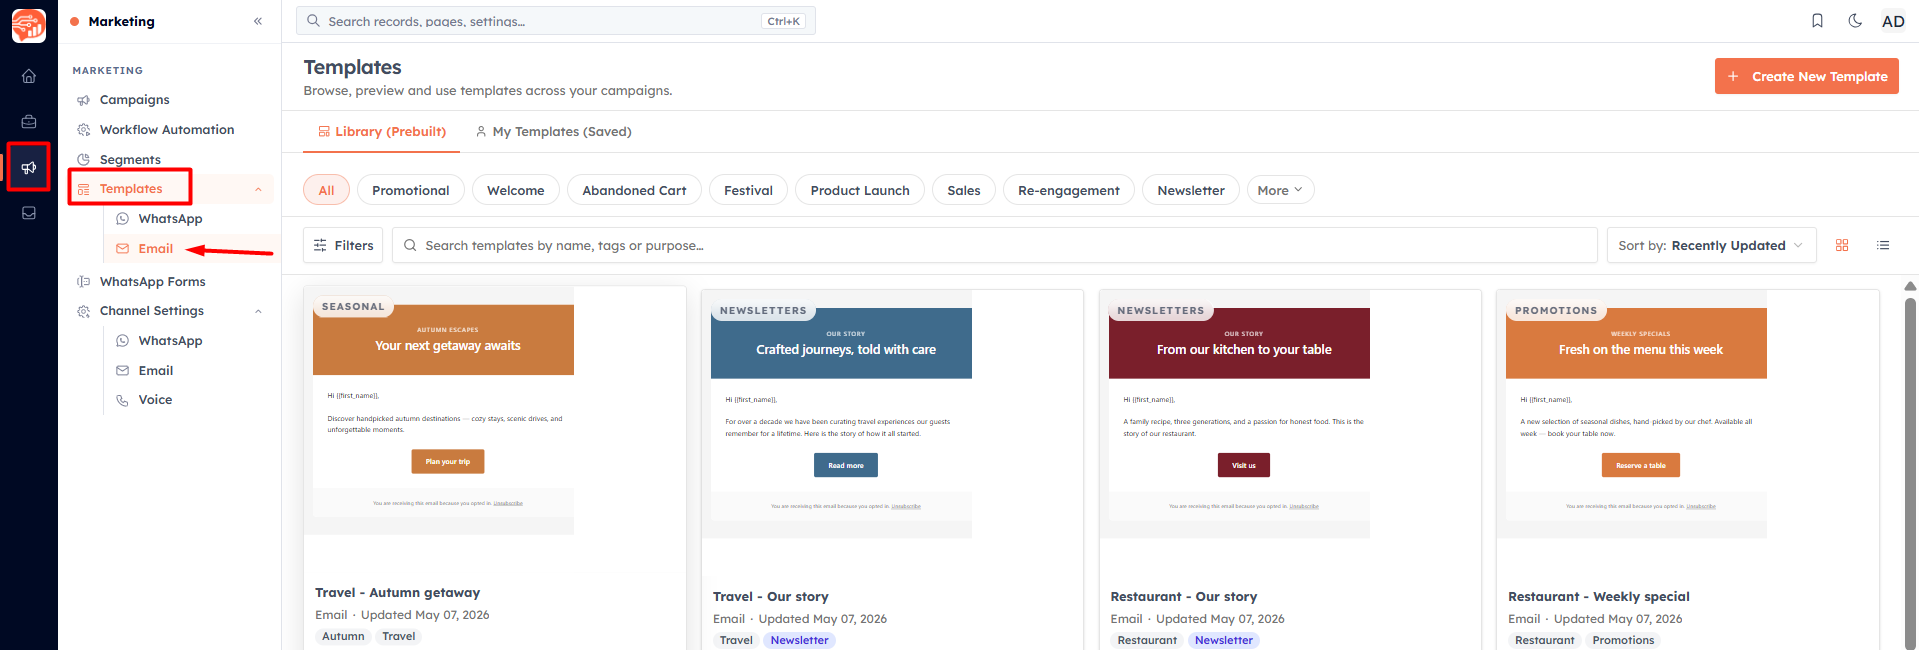Viewport: 1919px width, 650px height.
Task: Click the global search records field
Action: (x=556, y=21)
